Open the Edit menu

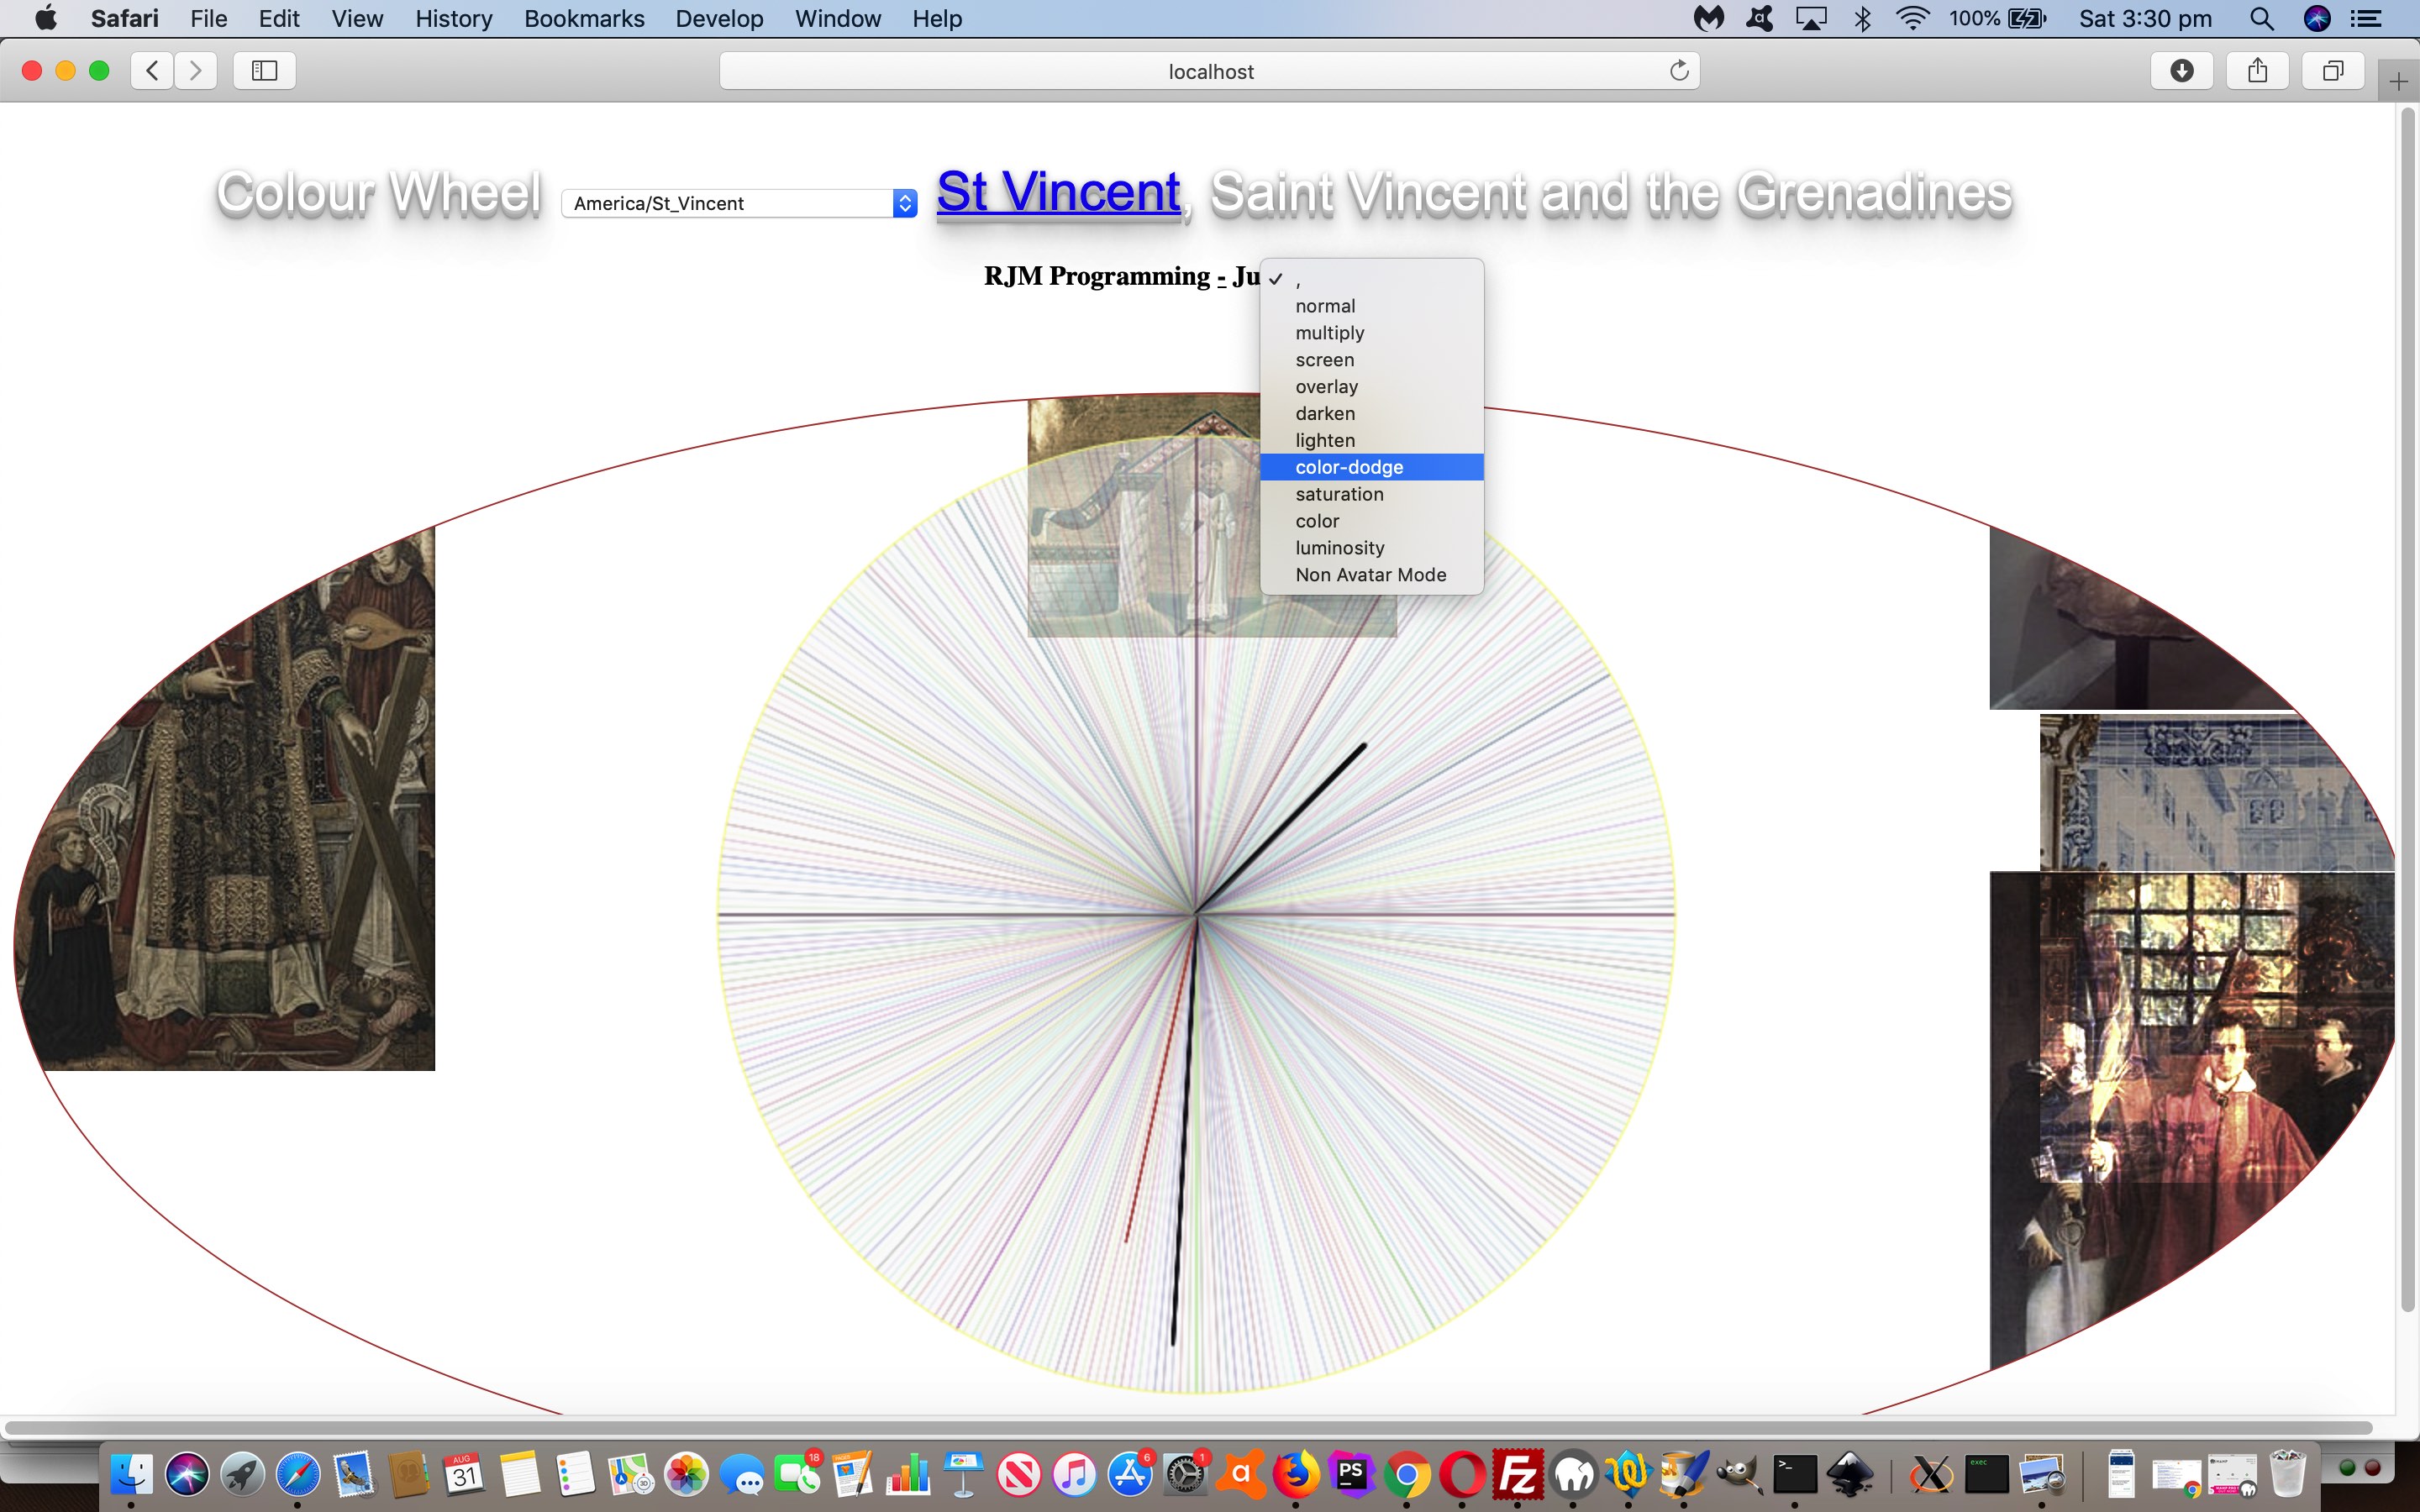click(279, 18)
